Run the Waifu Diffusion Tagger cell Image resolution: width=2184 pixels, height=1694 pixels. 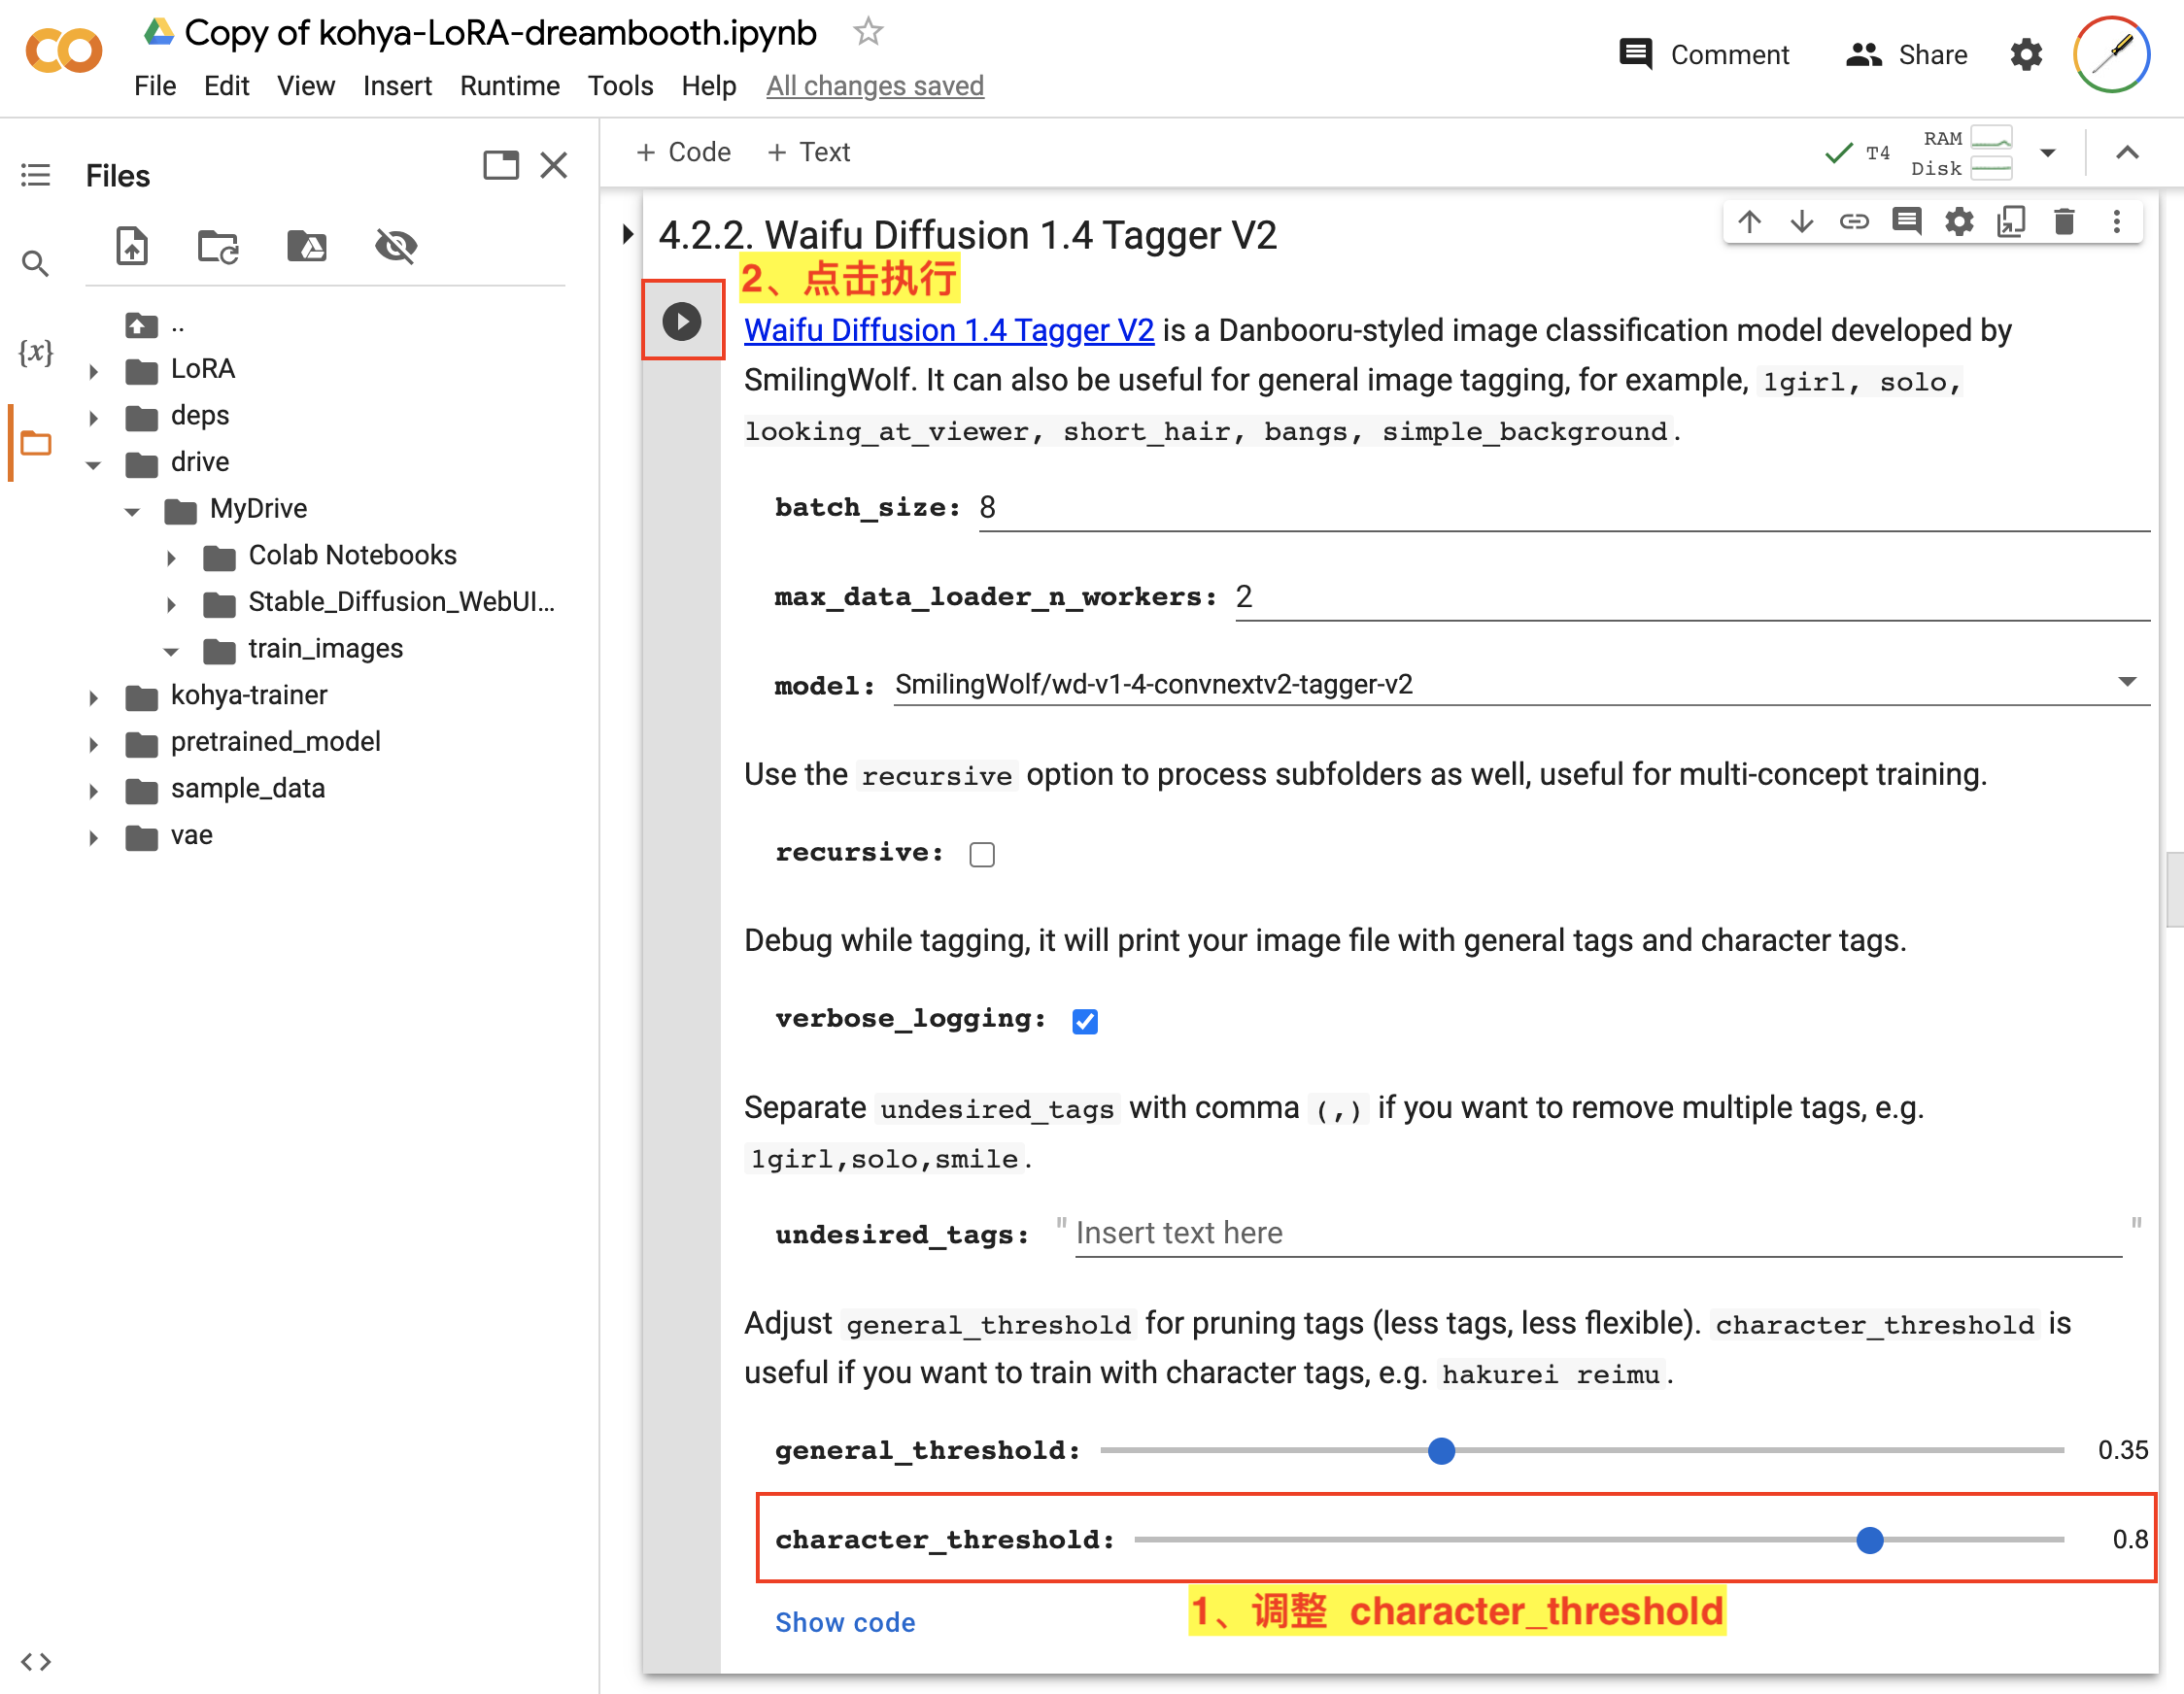(x=681, y=321)
